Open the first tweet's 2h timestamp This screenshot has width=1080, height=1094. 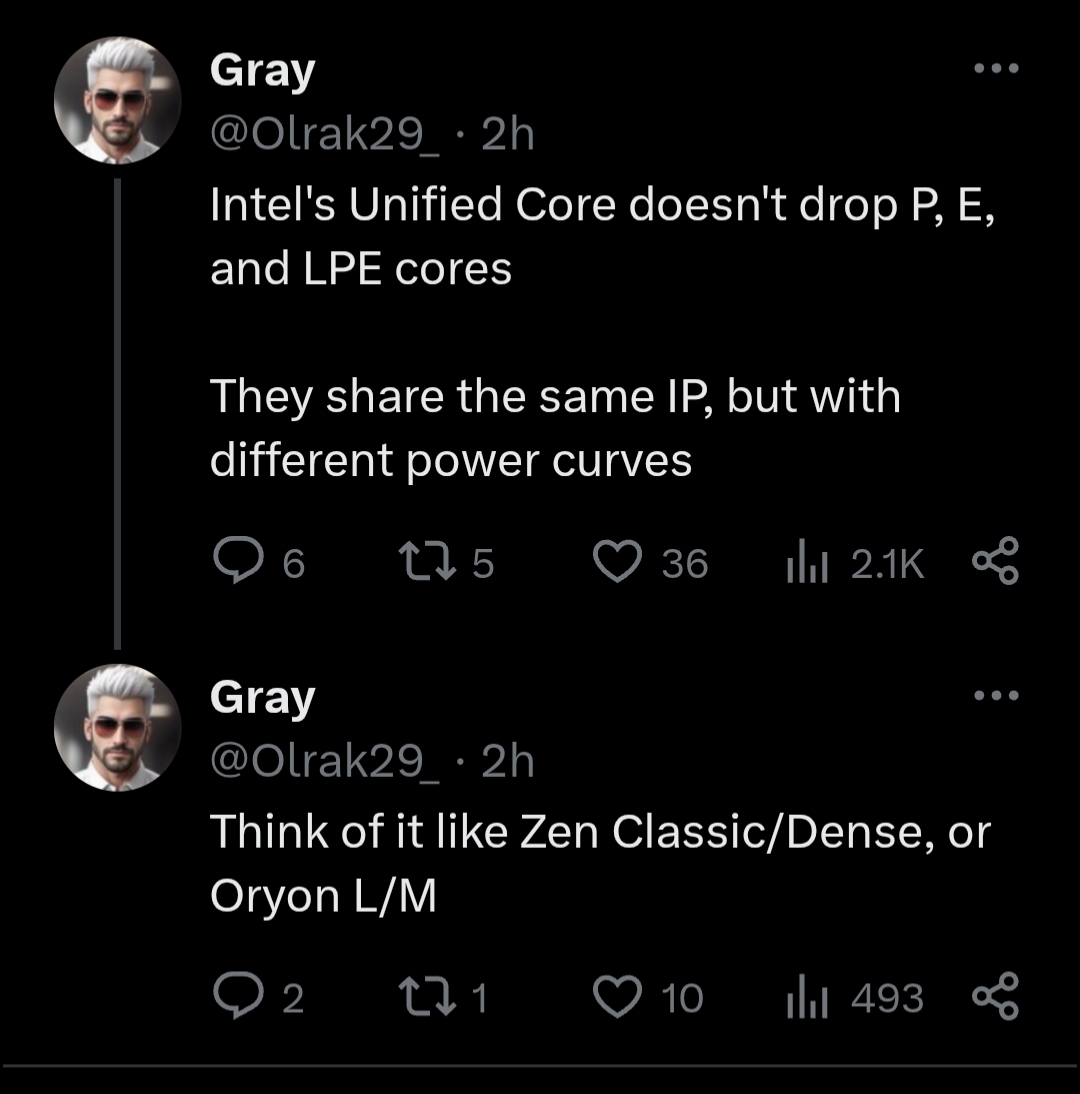[507, 135]
